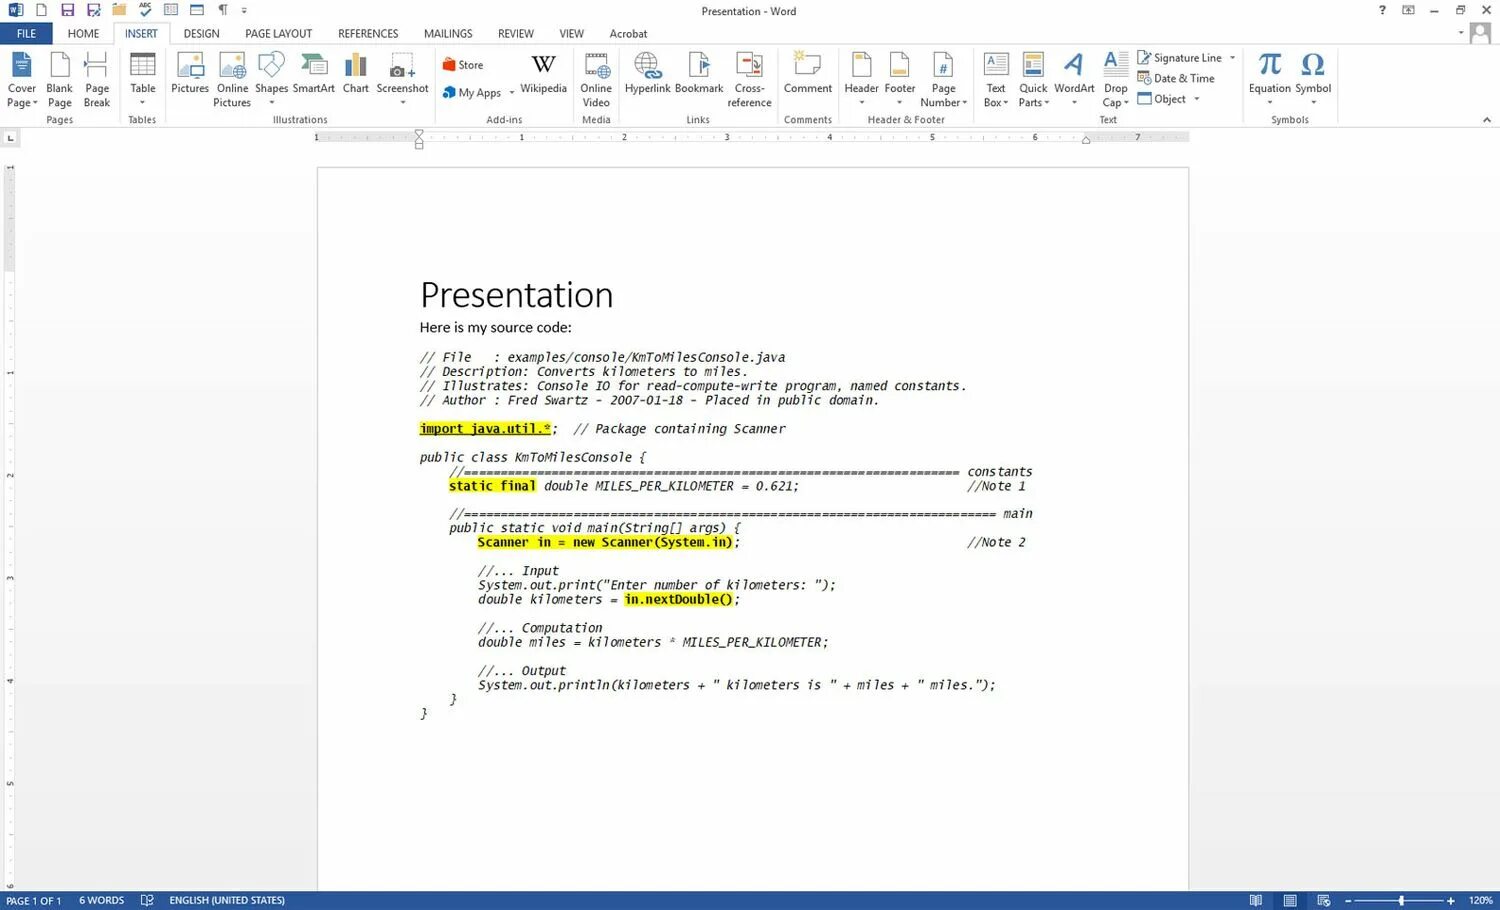Open the Acrobat tab
This screenshot has height=910, width=1500.
click(628, 34)
